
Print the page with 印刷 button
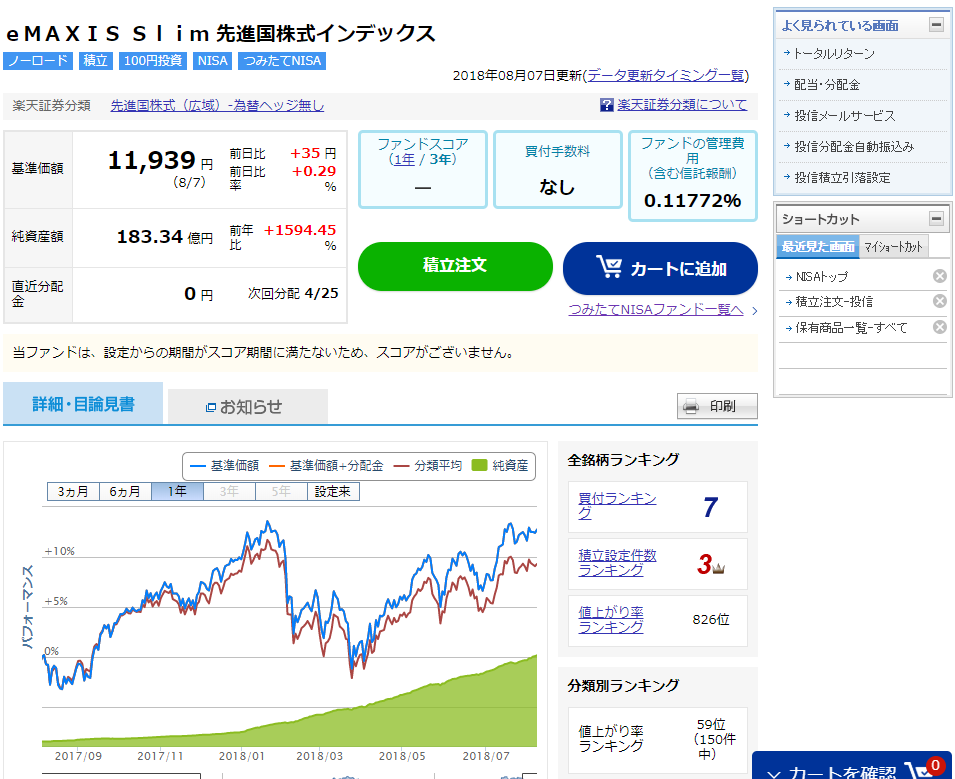tap(717, 406)
